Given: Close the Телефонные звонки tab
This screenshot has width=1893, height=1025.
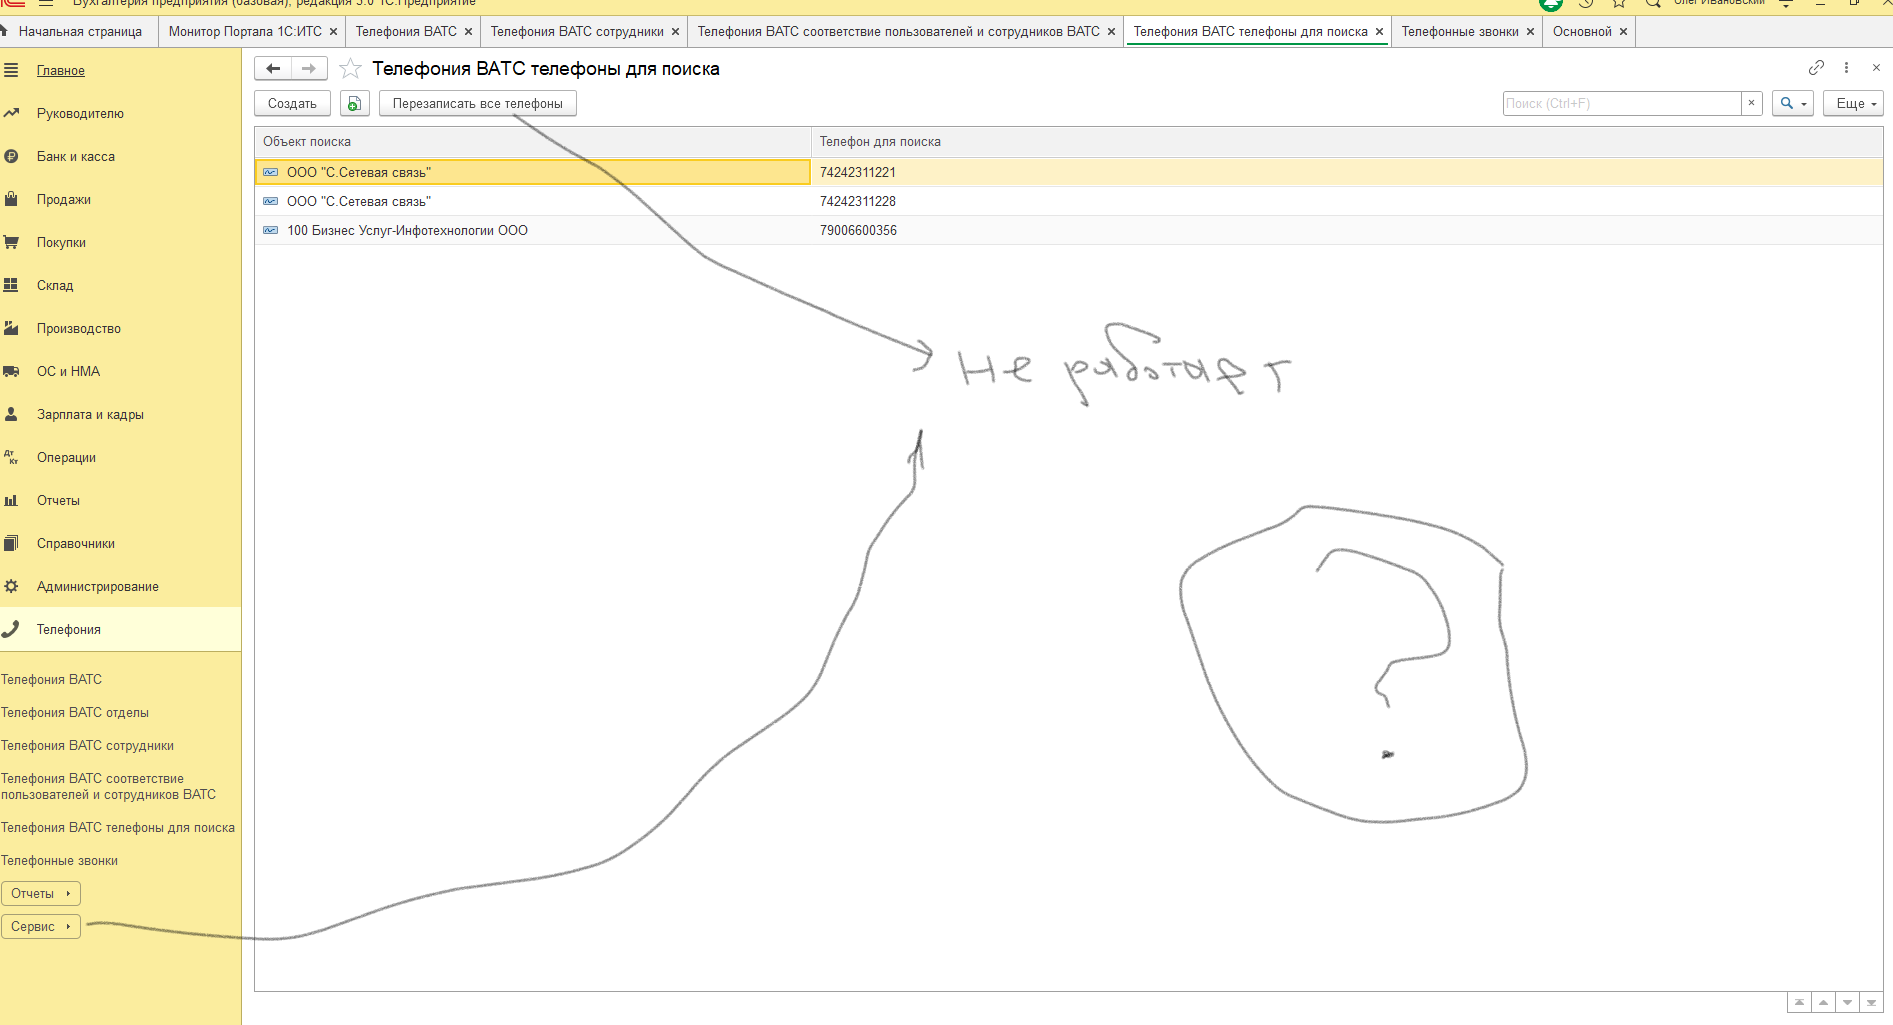Looking at the screenshot, I should 1530,32.
